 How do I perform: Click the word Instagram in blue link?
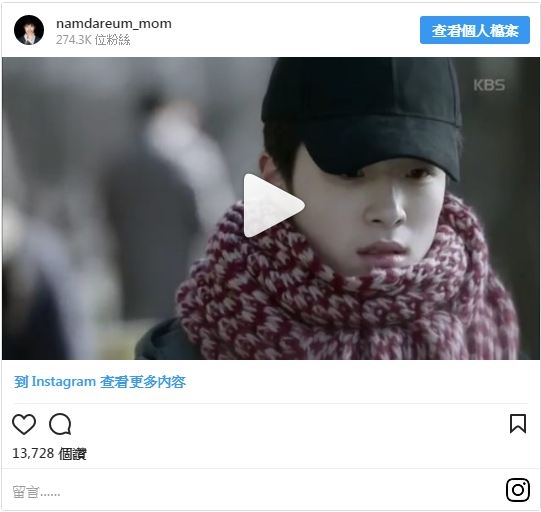click(x=64, y=382)
